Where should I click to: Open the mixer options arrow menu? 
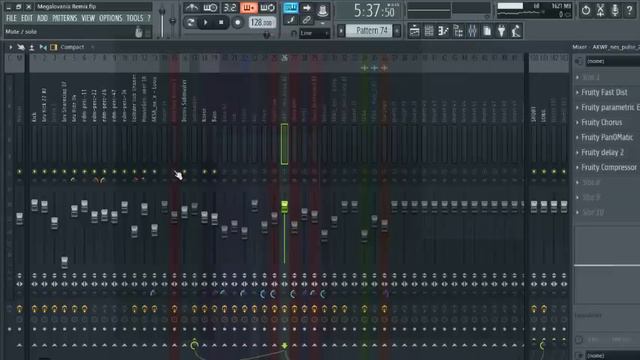[x=10, y=47]
